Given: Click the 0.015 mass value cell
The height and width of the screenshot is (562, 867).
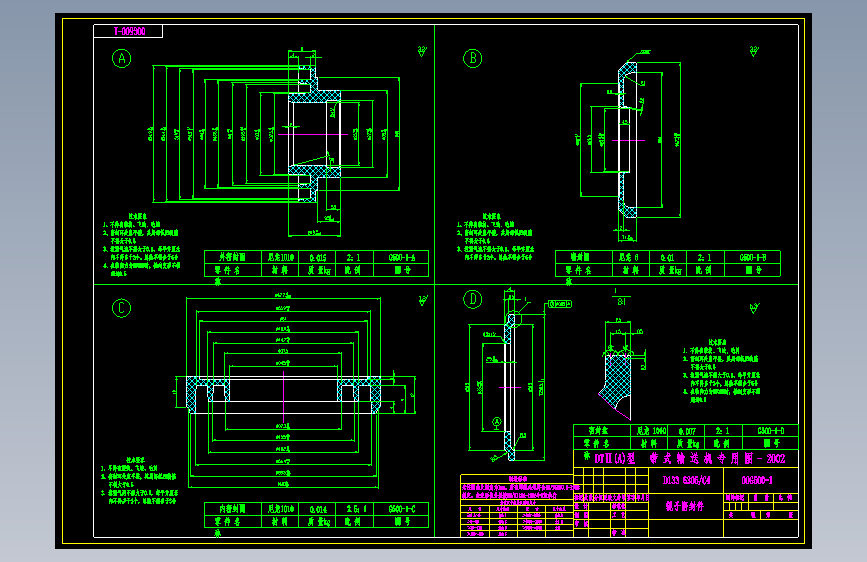Looking at the screenshot, I should [318, 257].
